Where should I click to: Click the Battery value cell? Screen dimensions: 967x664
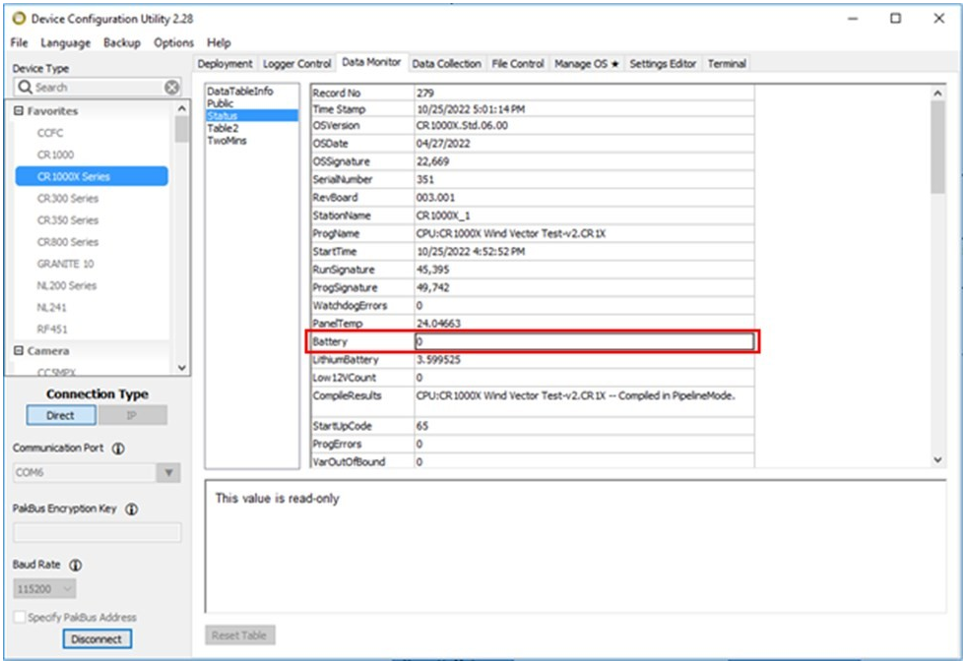pyautogui.click(x=584, y=342)
